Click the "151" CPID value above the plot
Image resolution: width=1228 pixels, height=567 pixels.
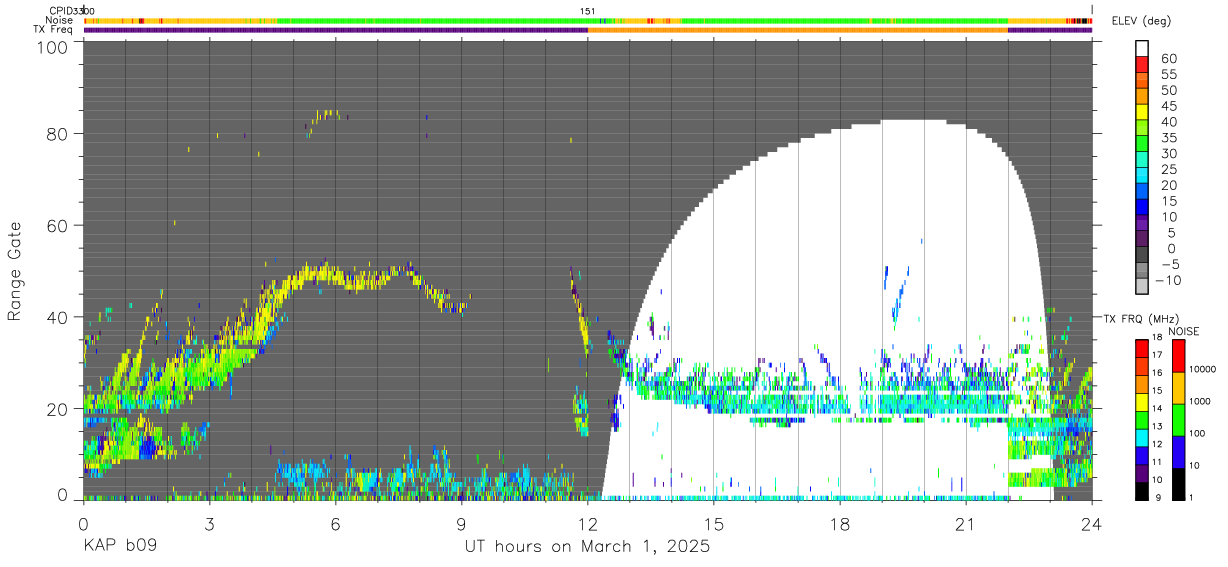click(x=588, y=11)
